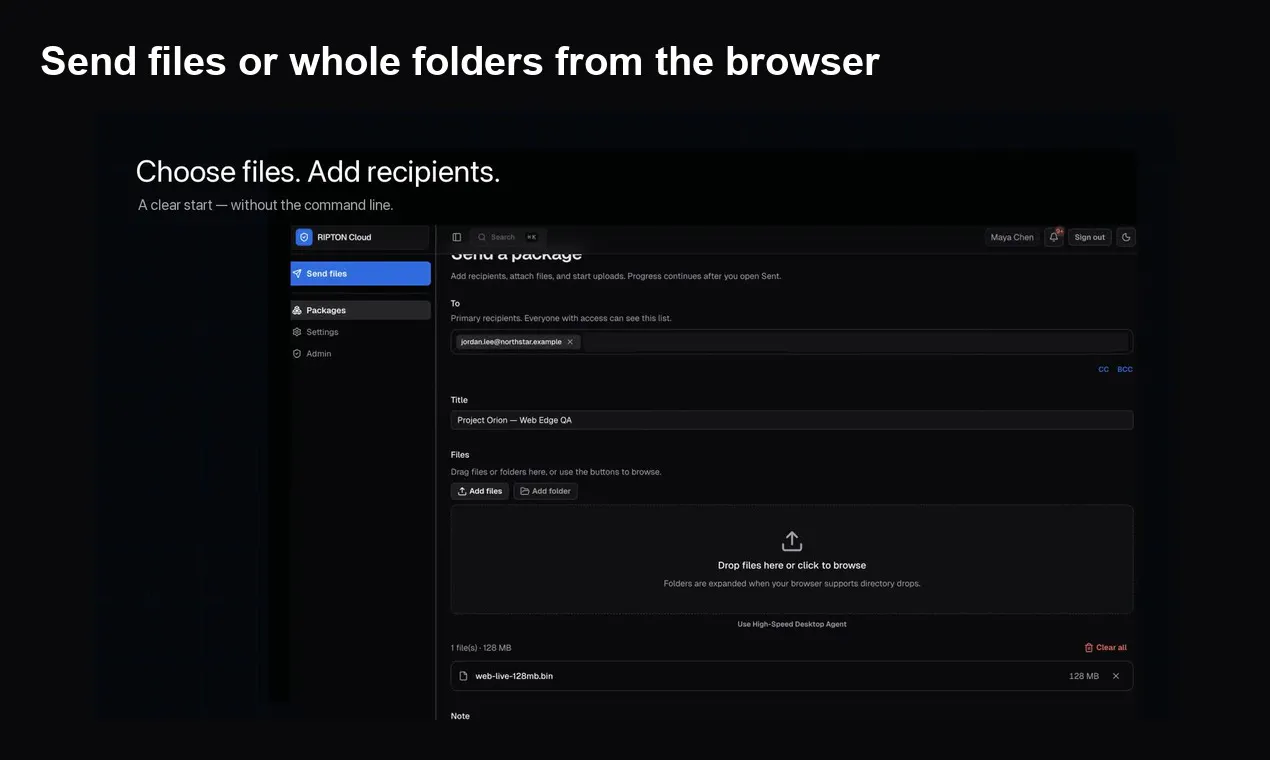Open Send files in the sidebar

tap(361, 274)
